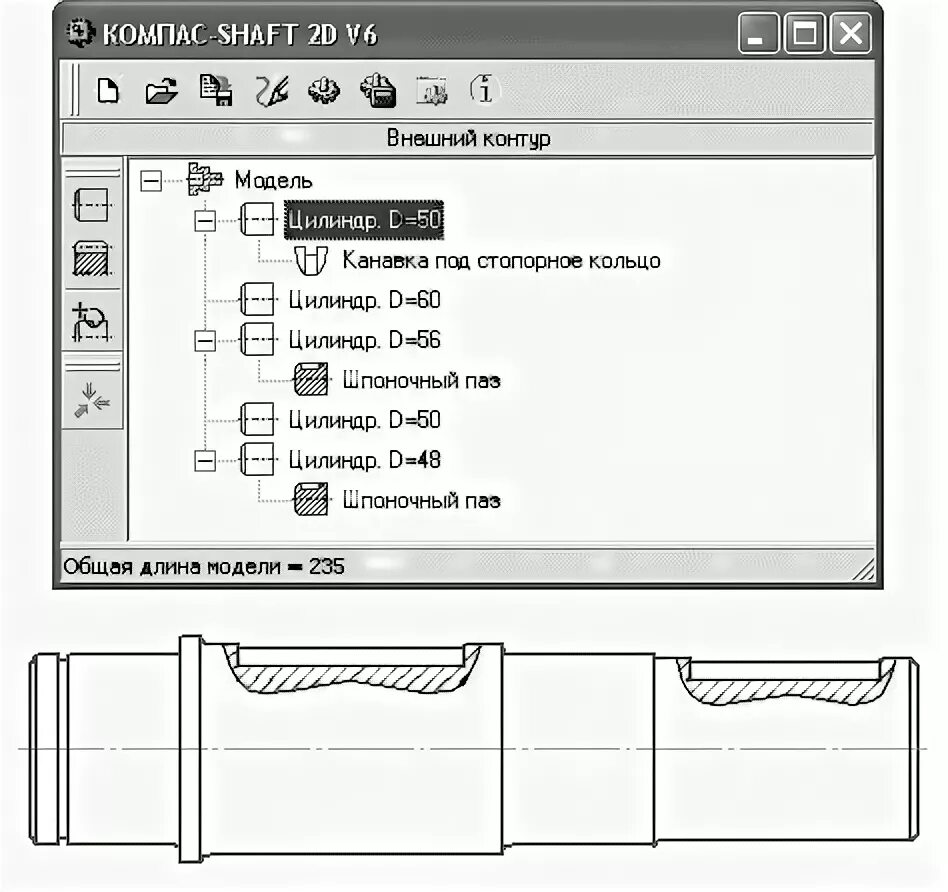Select Шпоночный паз under Цилиндр. D=56

(421, 380)
